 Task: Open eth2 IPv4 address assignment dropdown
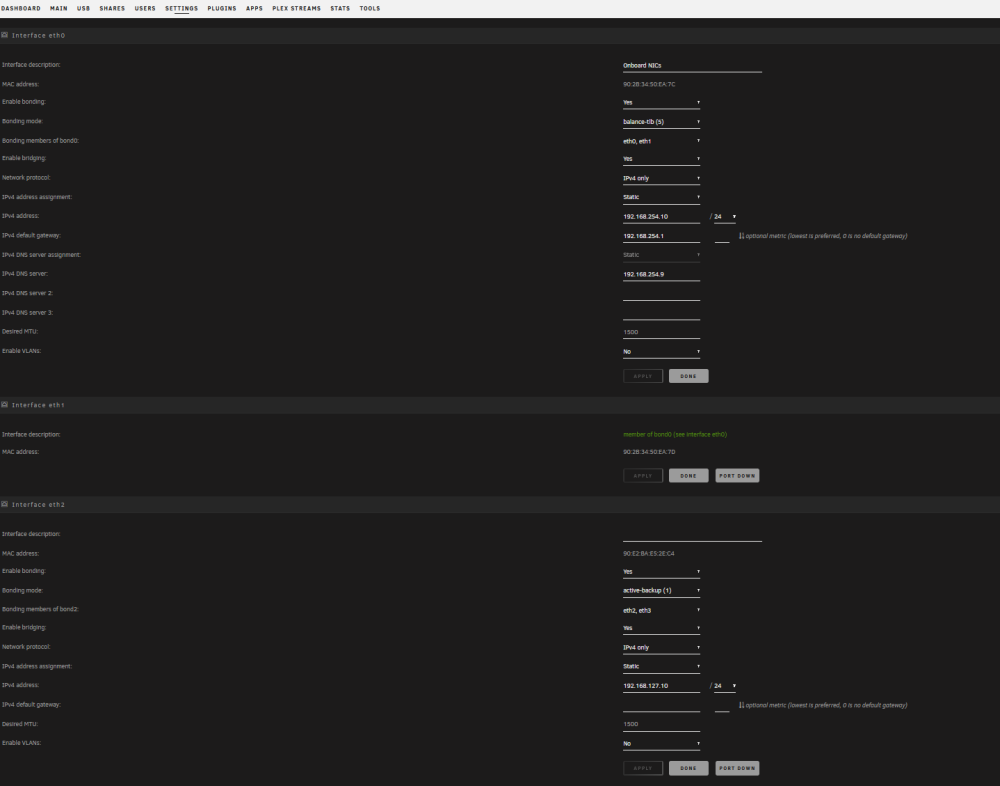[x=661, y=666]
